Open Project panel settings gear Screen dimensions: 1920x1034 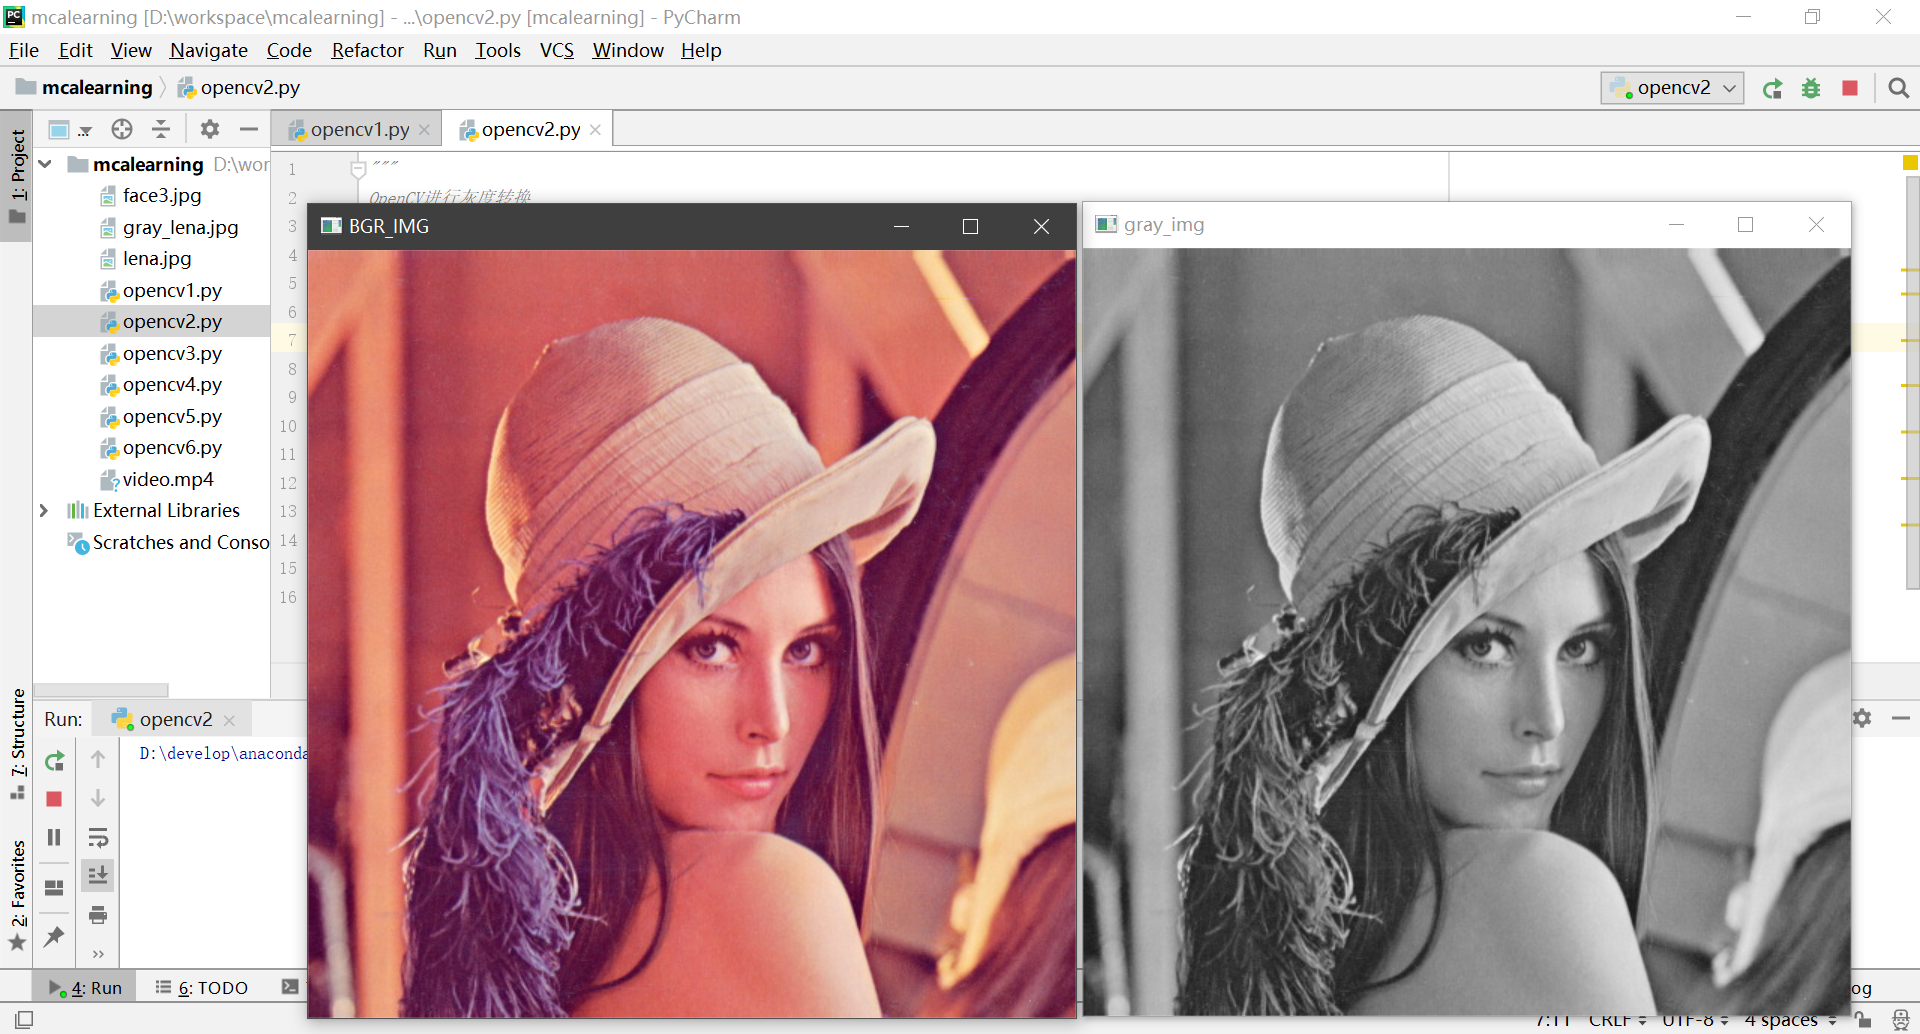click(x=209, y=129)
